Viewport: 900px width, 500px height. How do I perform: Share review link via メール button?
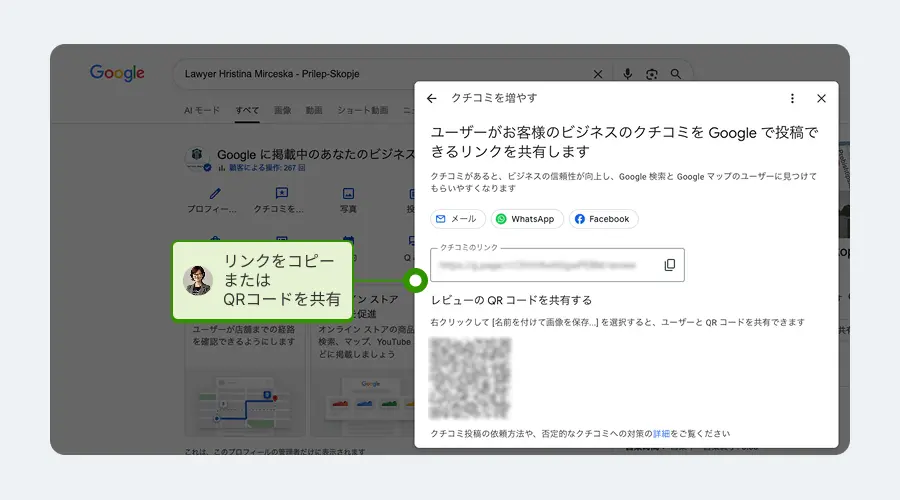[457, 219]
